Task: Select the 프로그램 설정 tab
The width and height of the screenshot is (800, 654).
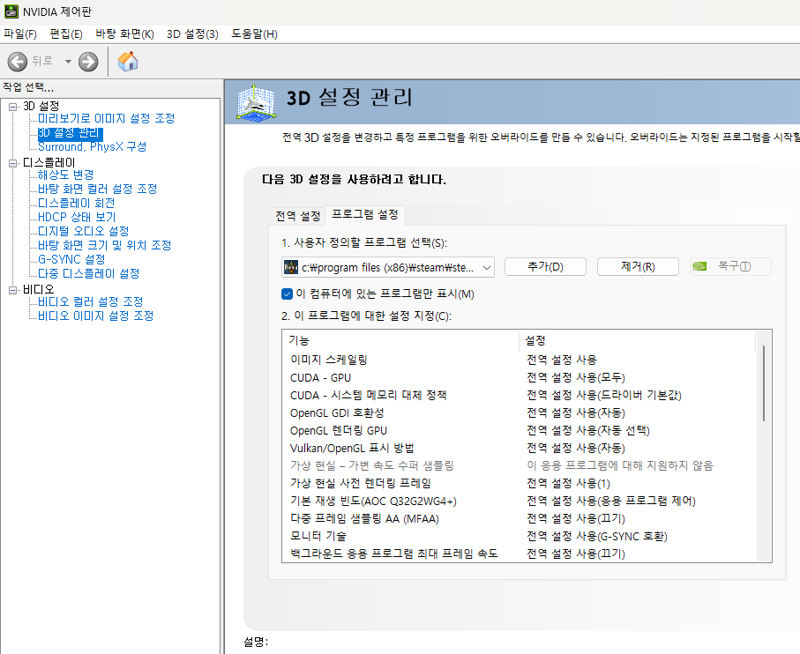Action: point(365,215)
